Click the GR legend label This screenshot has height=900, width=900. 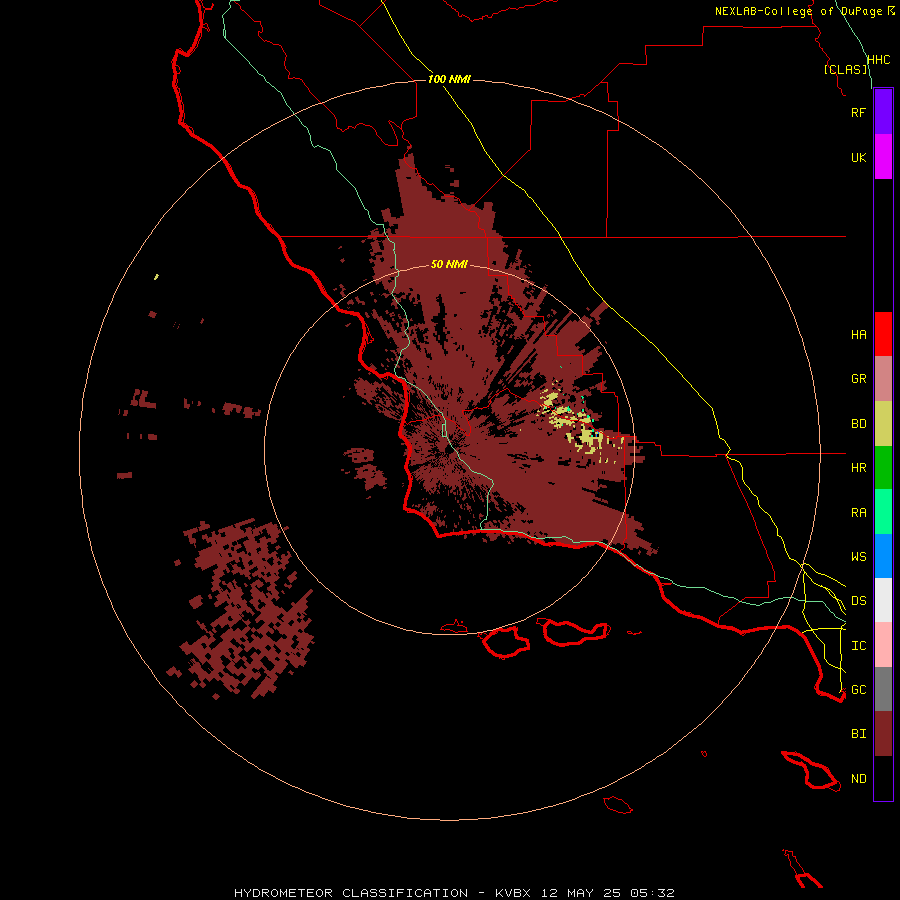[x=858, y=379]
